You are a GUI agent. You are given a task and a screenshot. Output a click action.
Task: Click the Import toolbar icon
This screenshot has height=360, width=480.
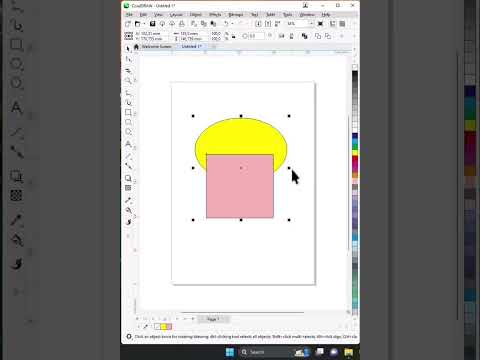coord(258,24)
